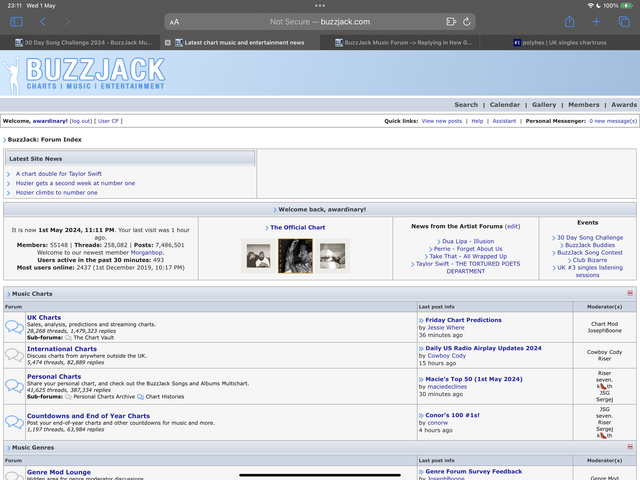Switch to 30 Day Song Challenge tab
The width and height of the screenshot is (640, 480).
pos(83,42)
